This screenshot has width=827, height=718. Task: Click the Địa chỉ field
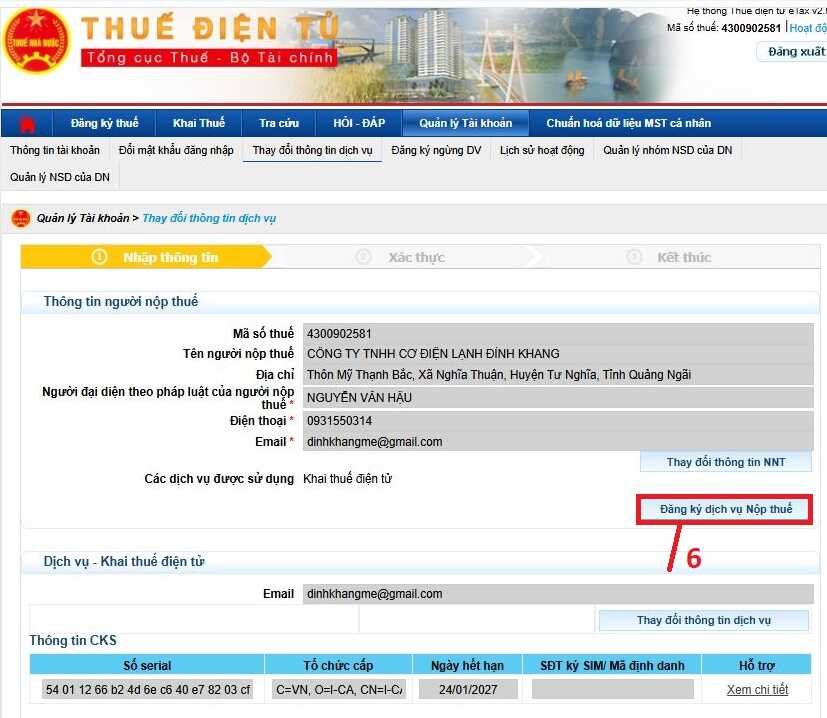pyautogui.click(x=558, y=375)
